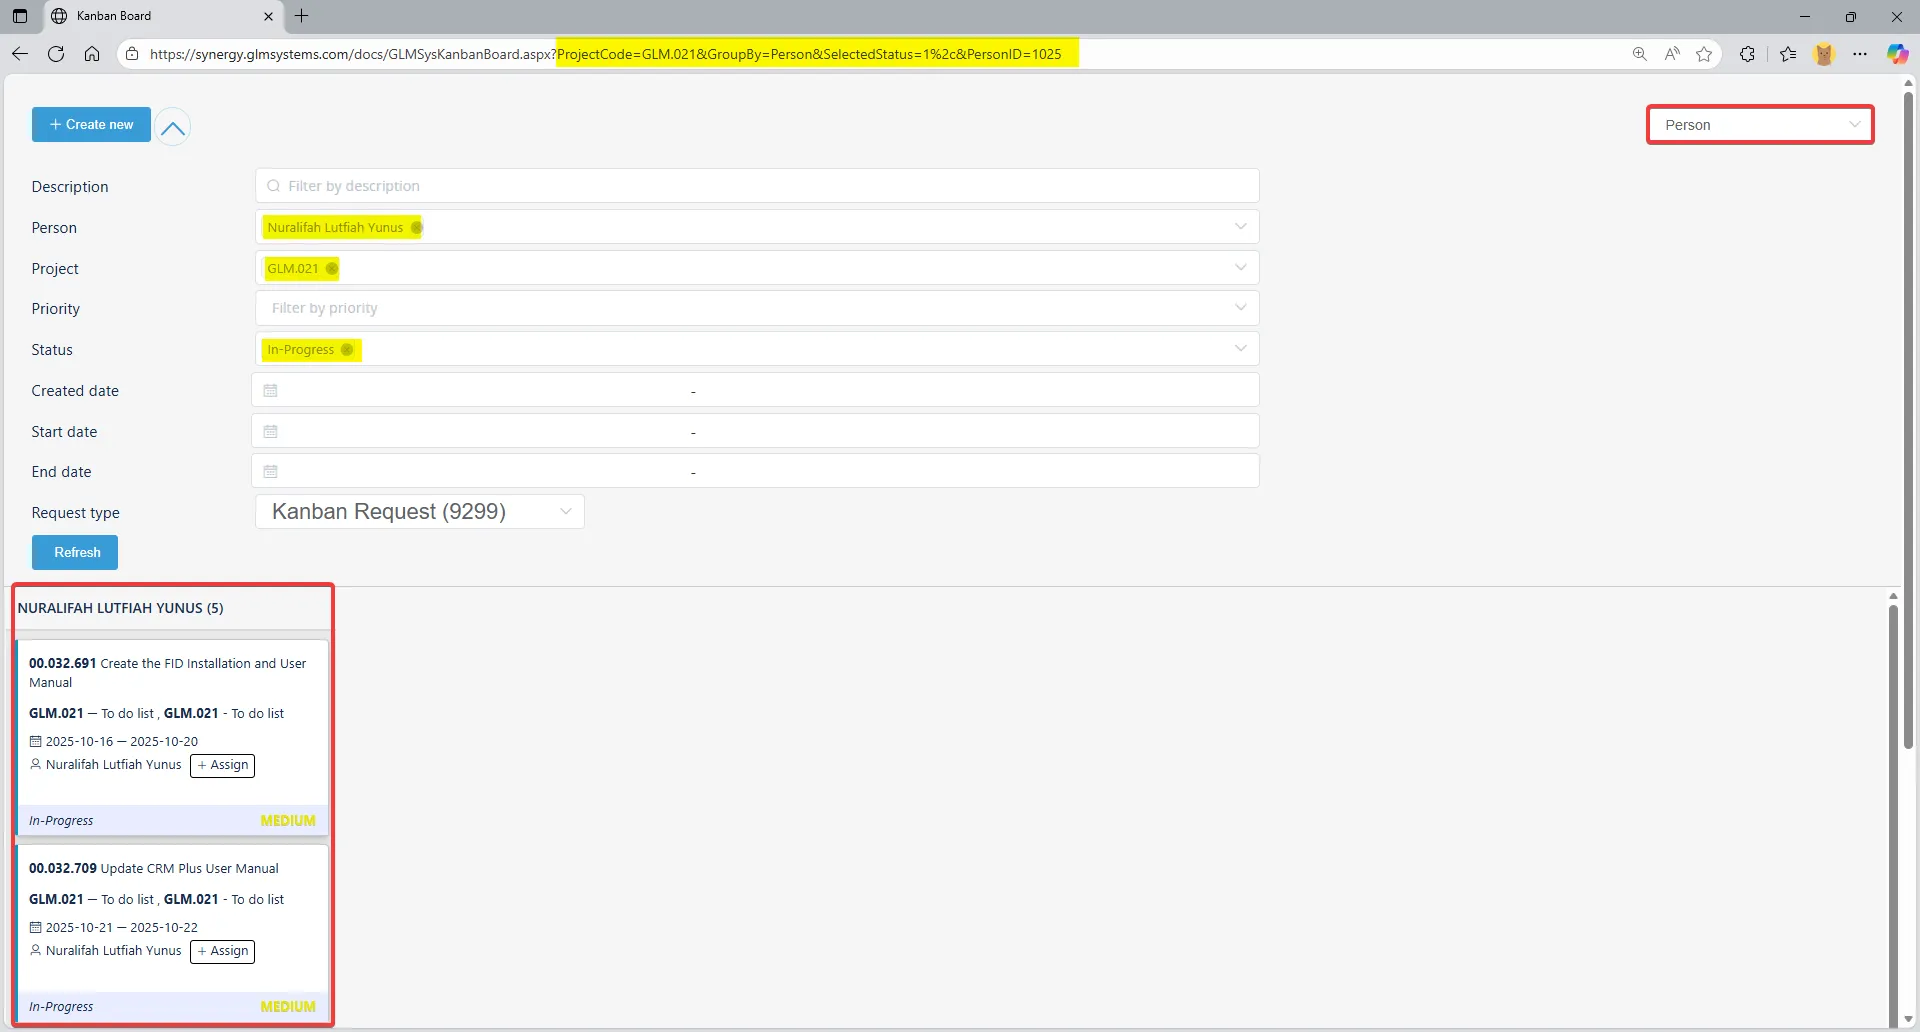Viewport: 1920px width, 1032px height.
Task: Click the Create new button
Action: (91, 125)
